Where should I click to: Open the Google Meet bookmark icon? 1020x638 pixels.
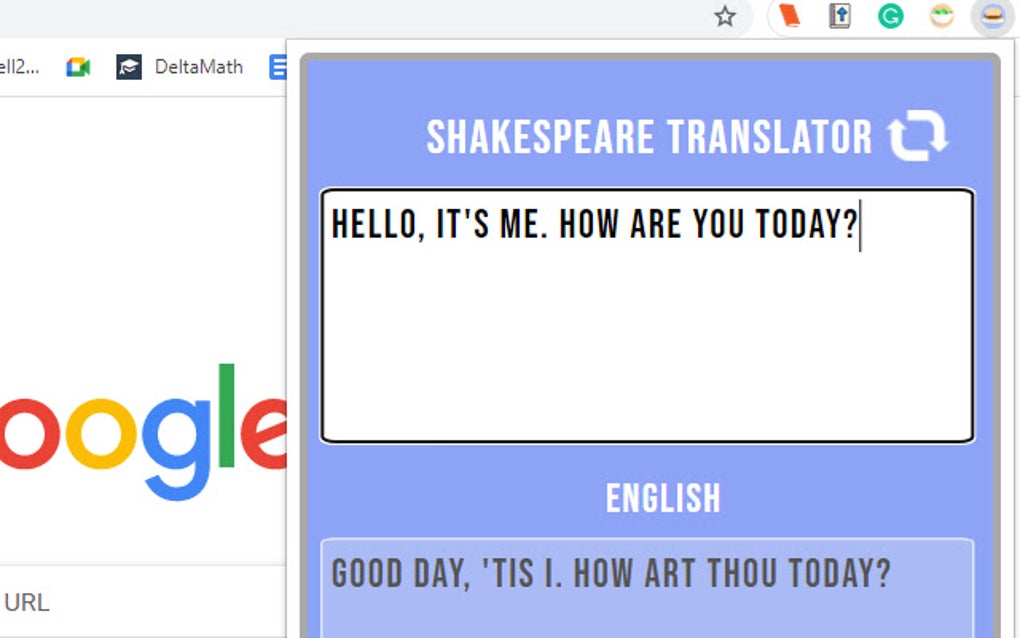(x=78, y=67)
